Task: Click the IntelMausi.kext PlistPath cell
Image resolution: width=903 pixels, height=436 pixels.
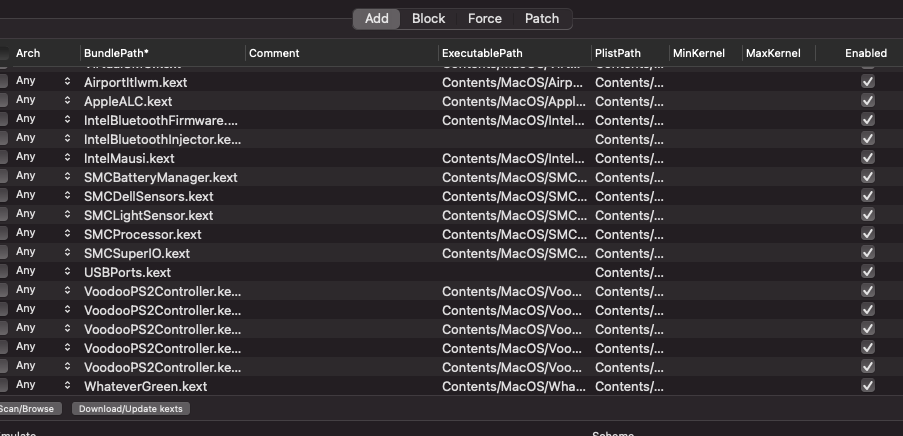Action: [x=629, y=158]
